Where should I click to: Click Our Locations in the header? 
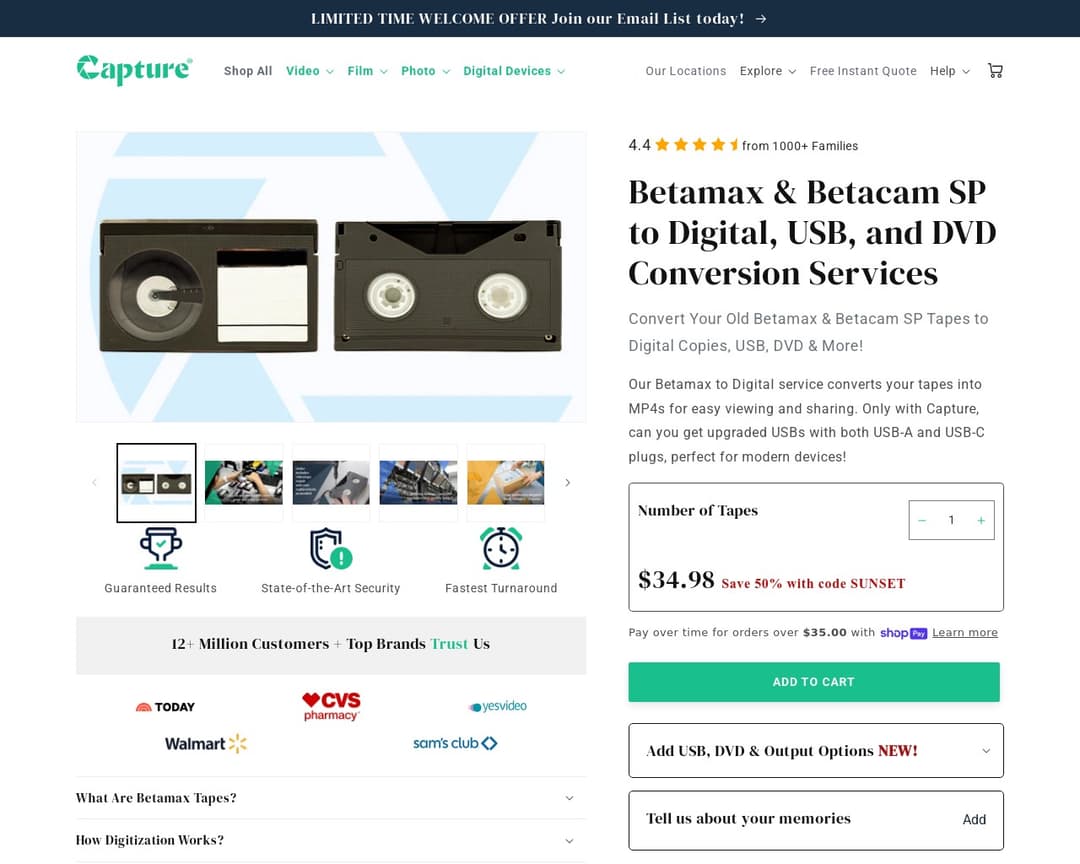pos(685,71)
